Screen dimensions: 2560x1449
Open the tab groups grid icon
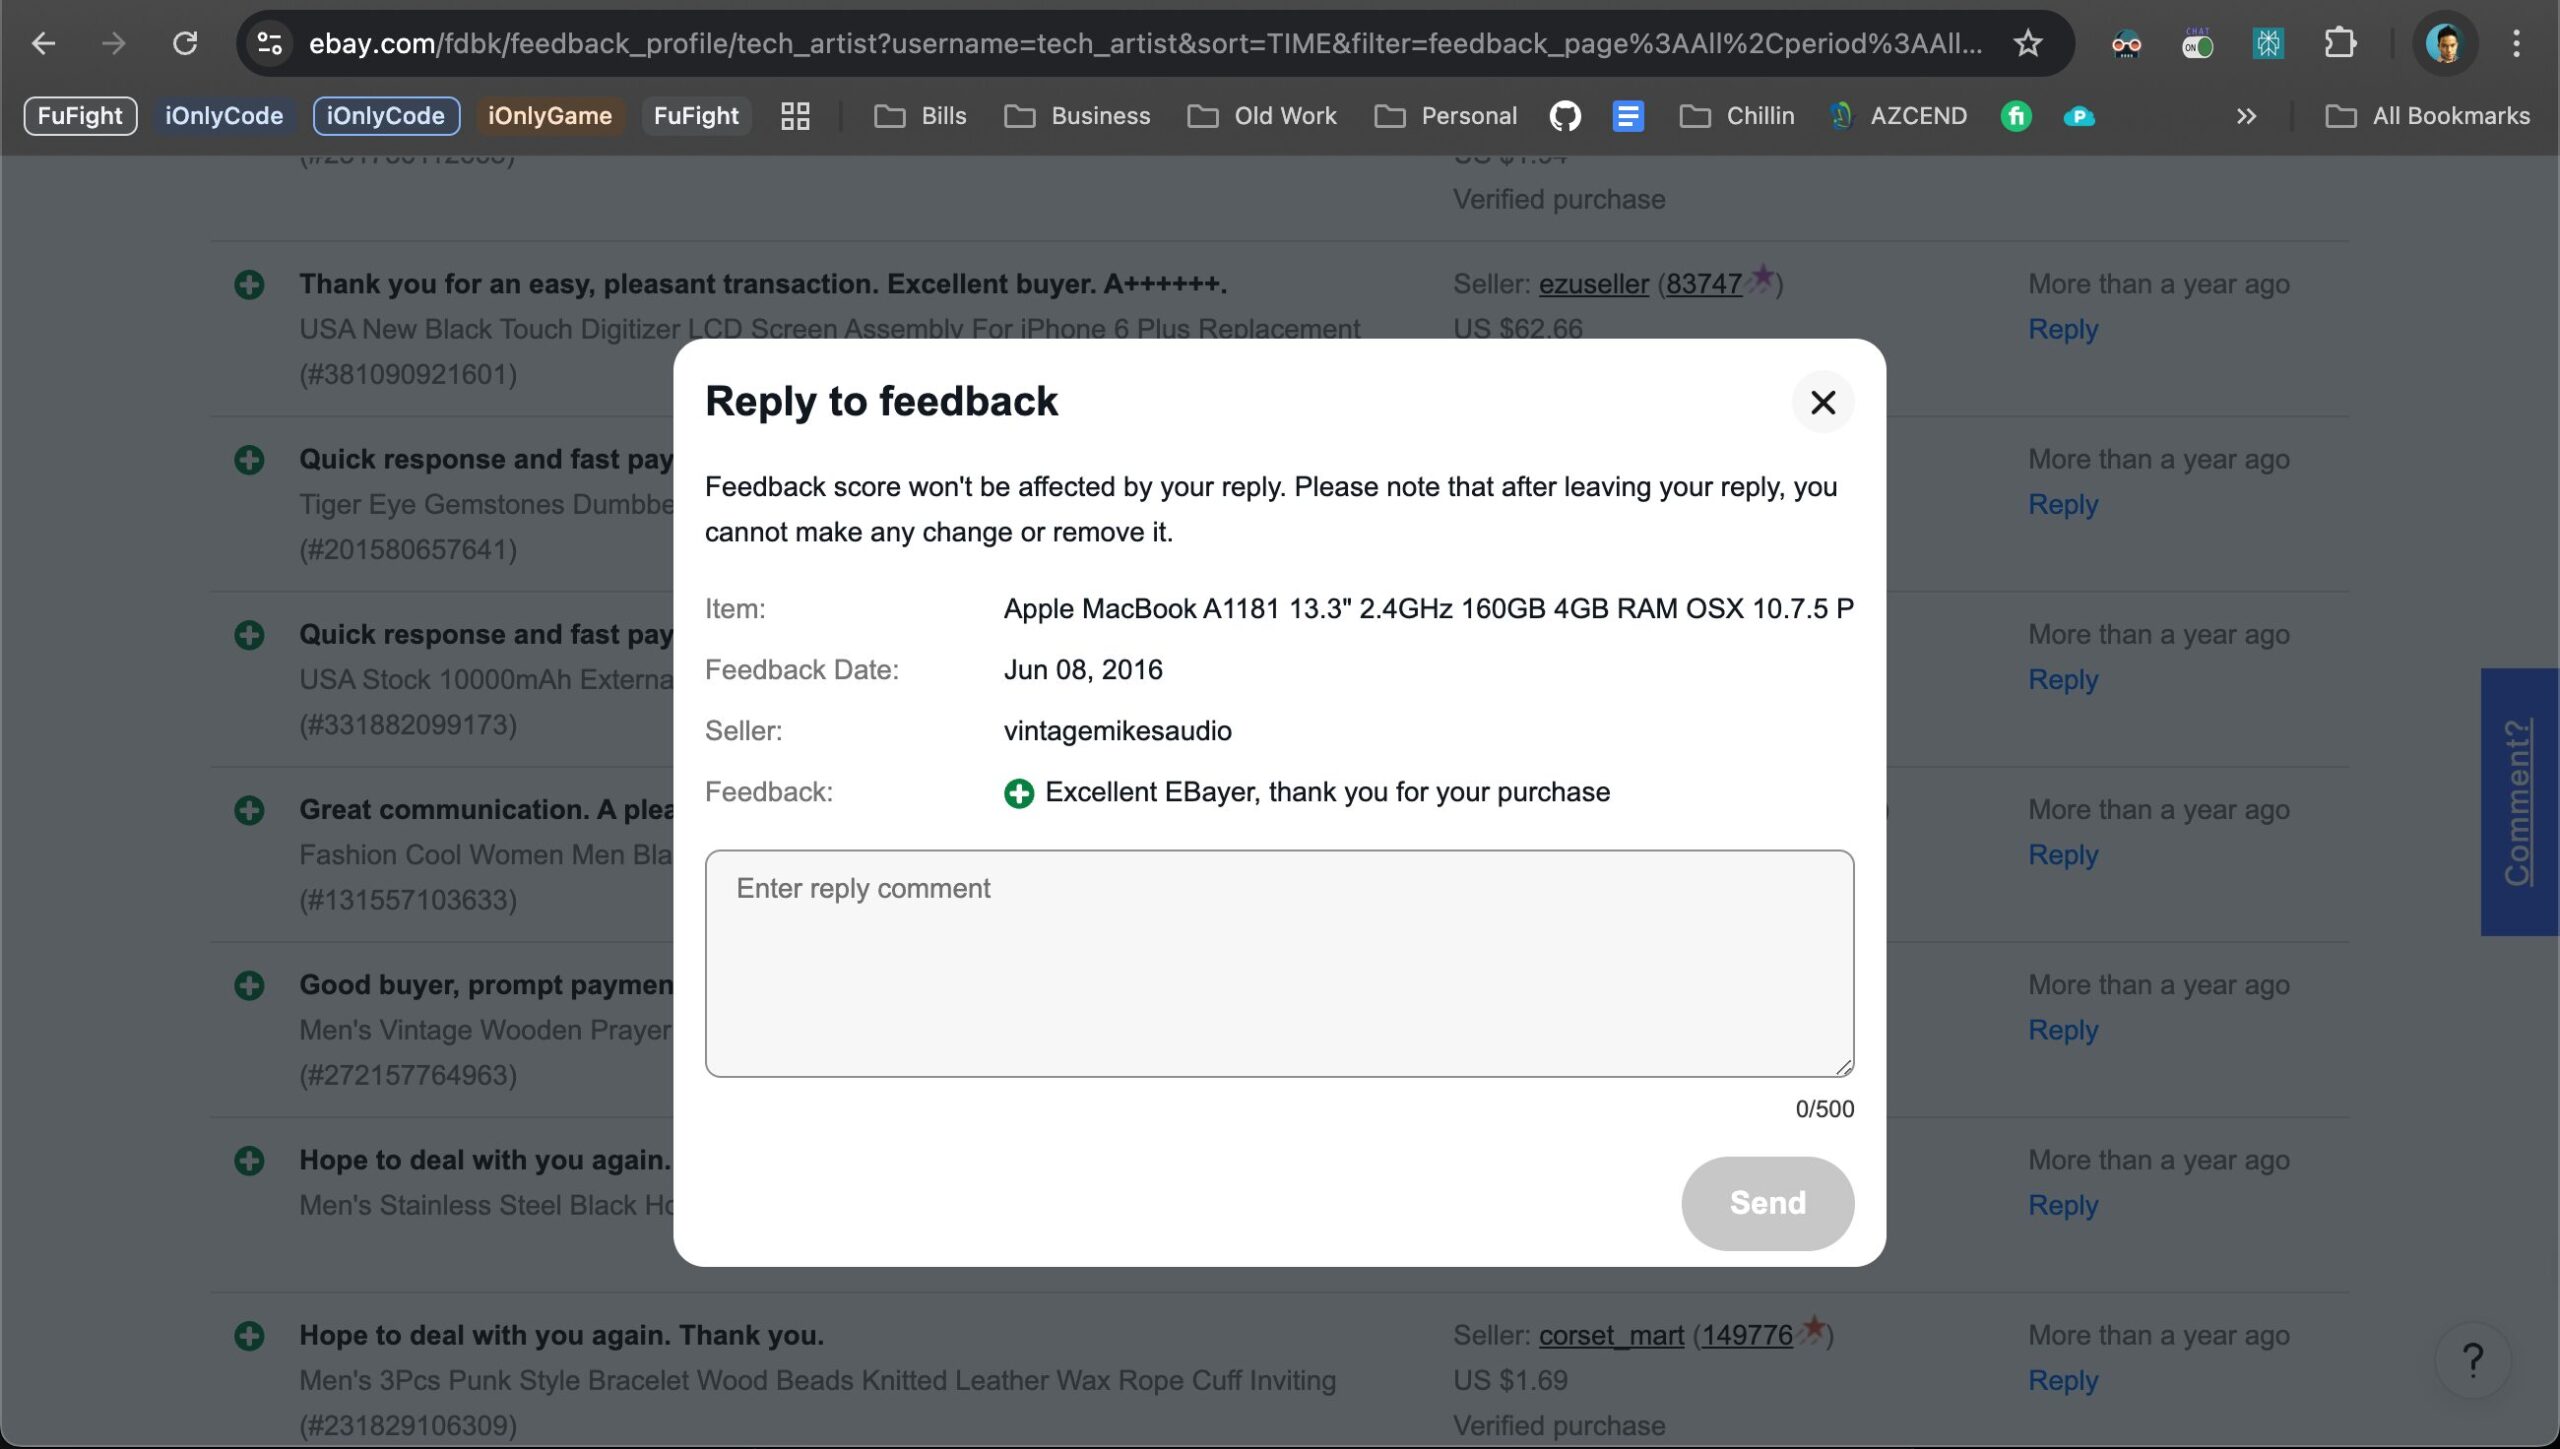(795, 116)
